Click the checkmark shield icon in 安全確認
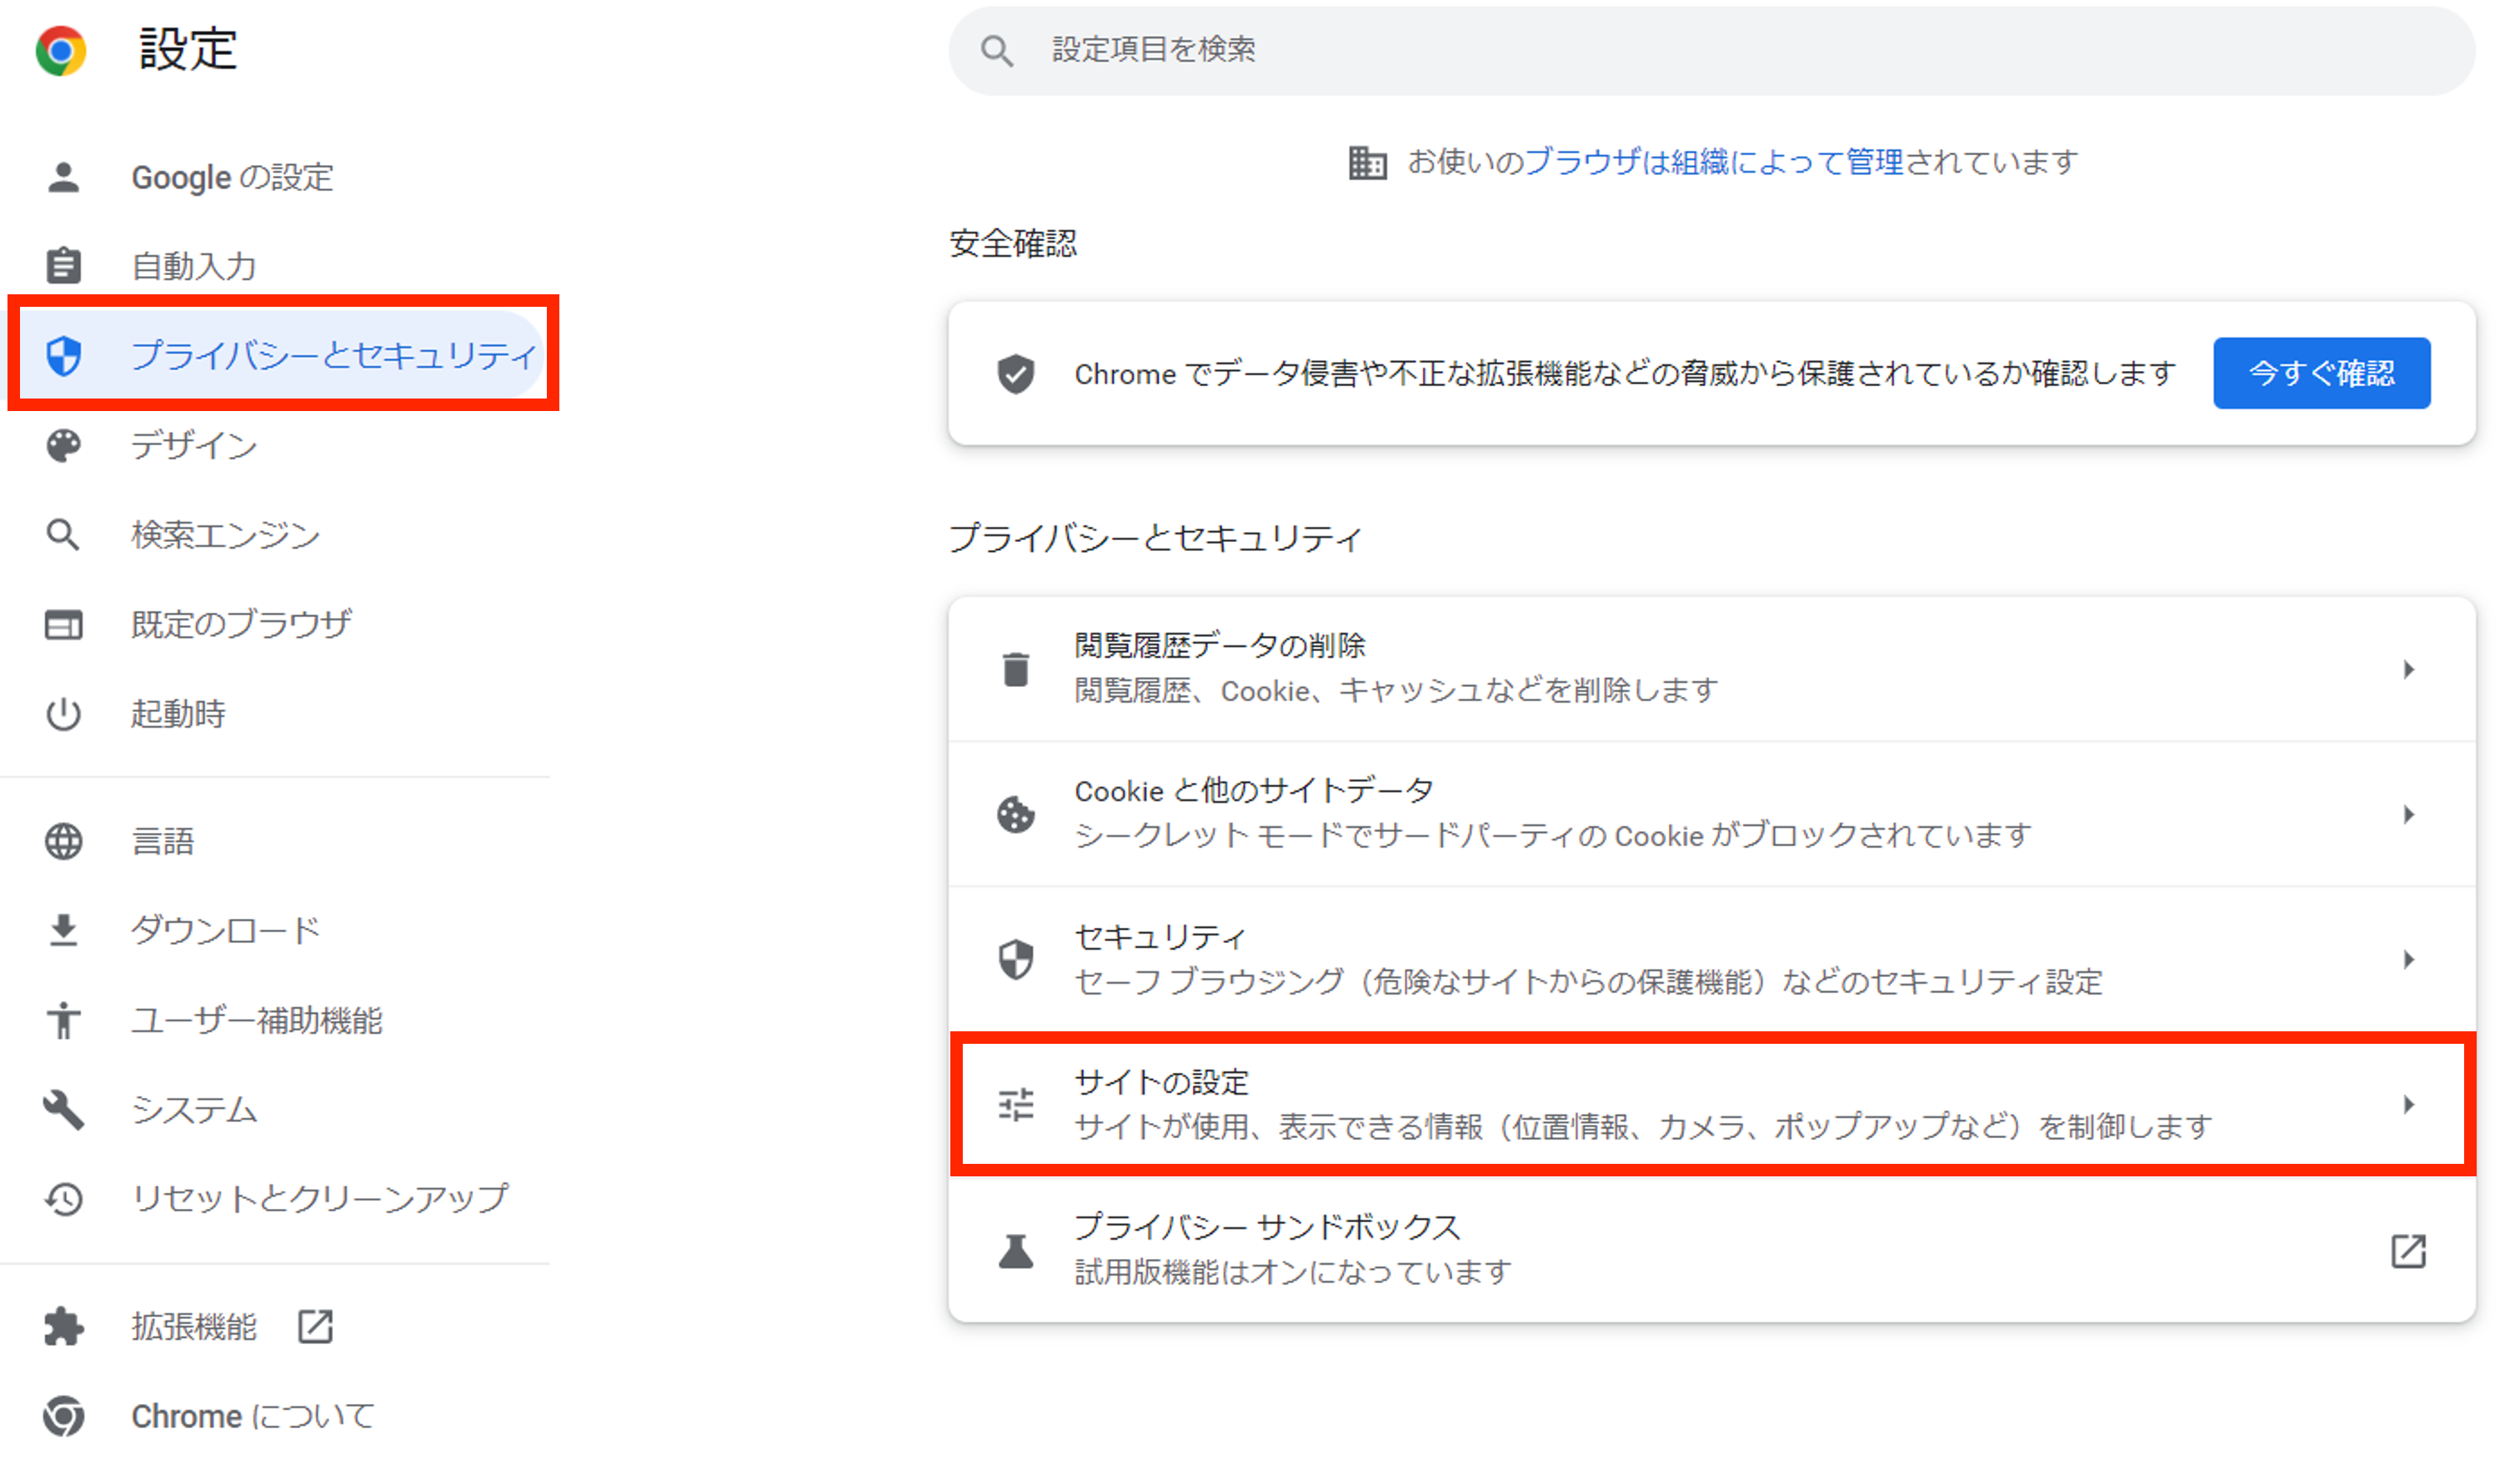Viewport: 2520px width, 1459px height. click(x=1015, y=374)
